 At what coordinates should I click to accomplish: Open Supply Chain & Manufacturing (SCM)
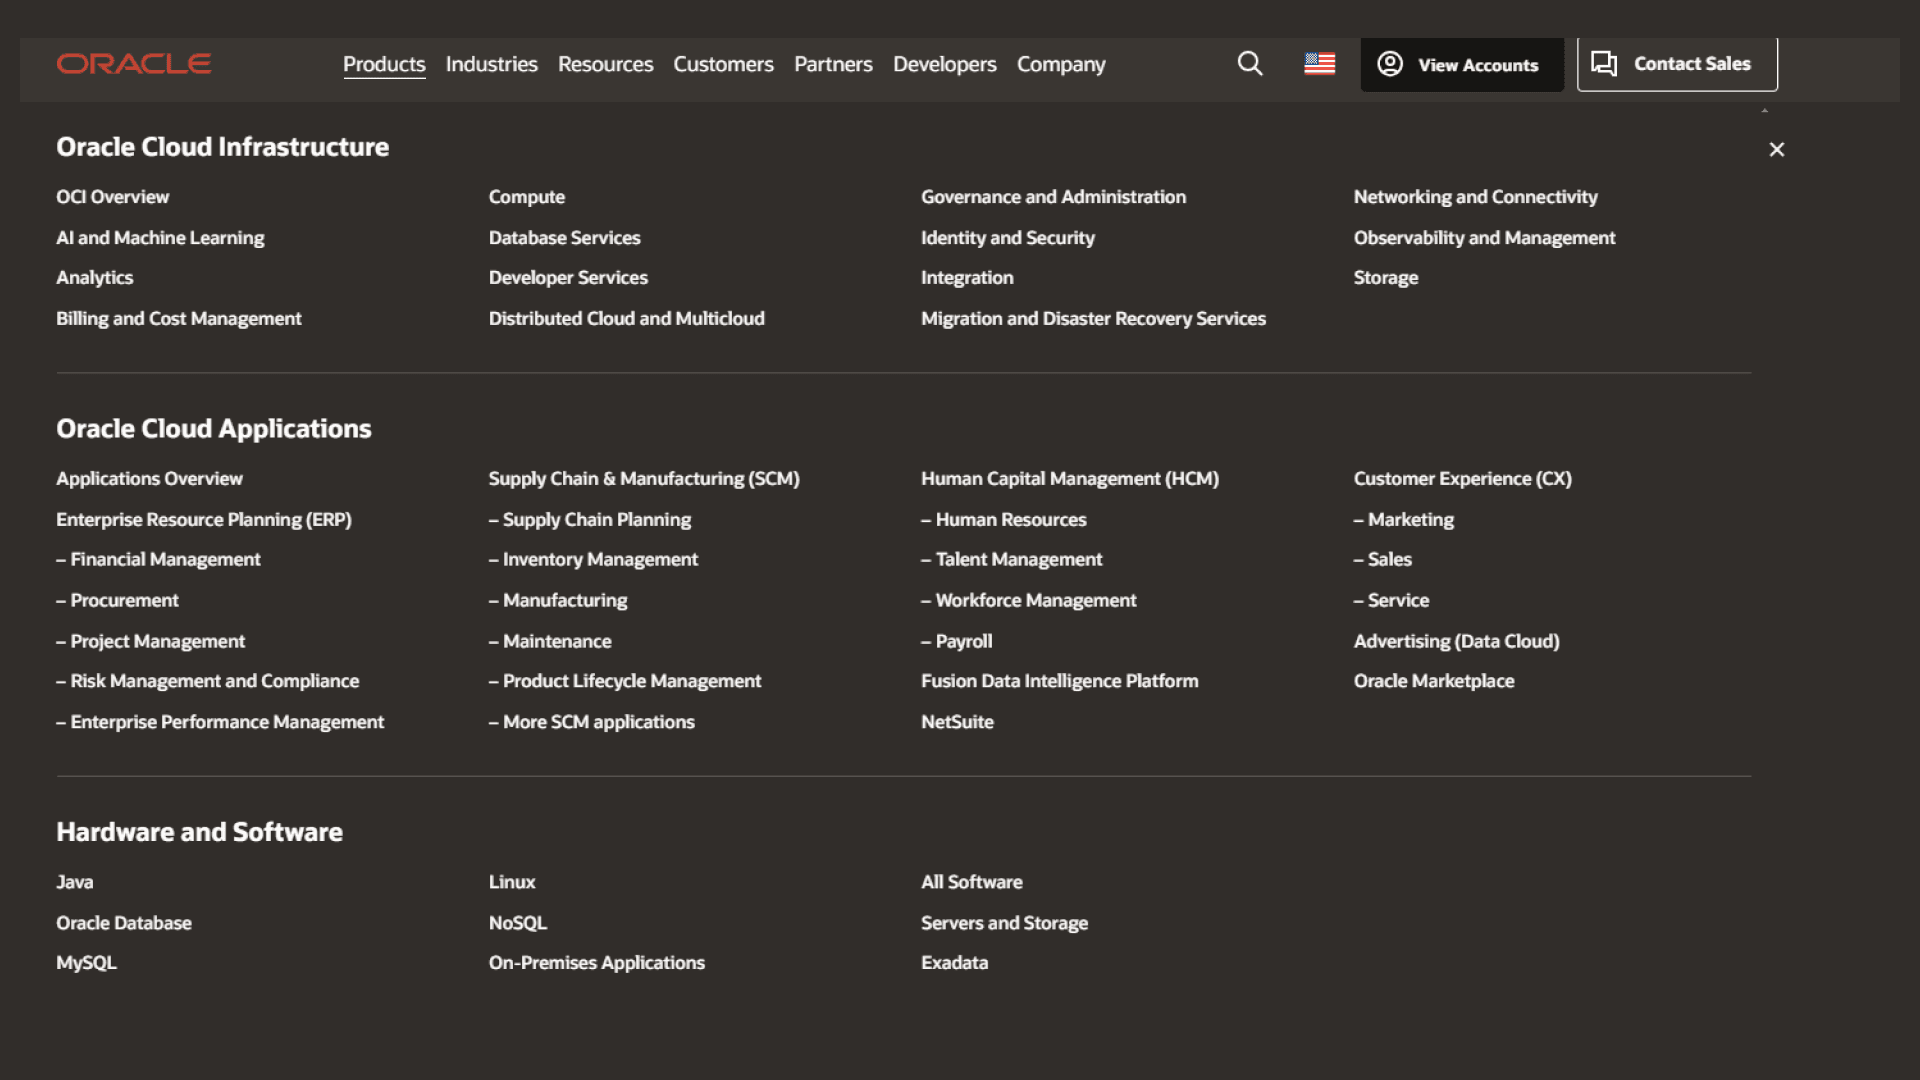coord(645,479)
